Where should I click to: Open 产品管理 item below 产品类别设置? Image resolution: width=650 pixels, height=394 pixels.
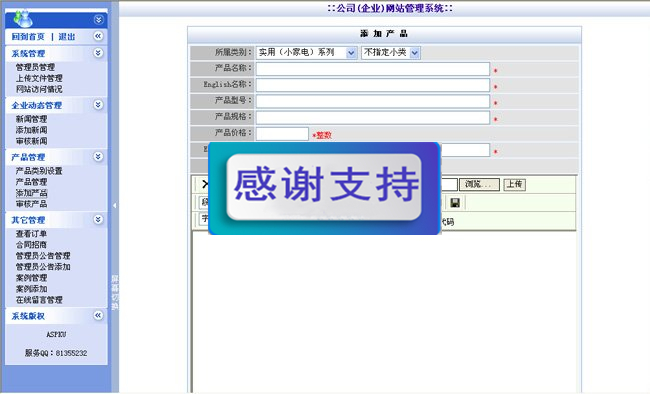point(32,182)
